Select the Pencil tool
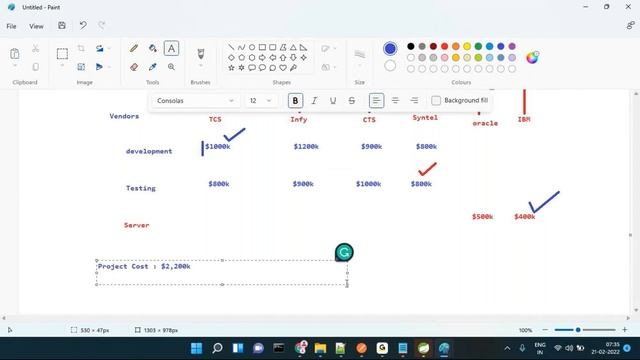The height and width of the screenshot is (360, 640). pos(133,49)
